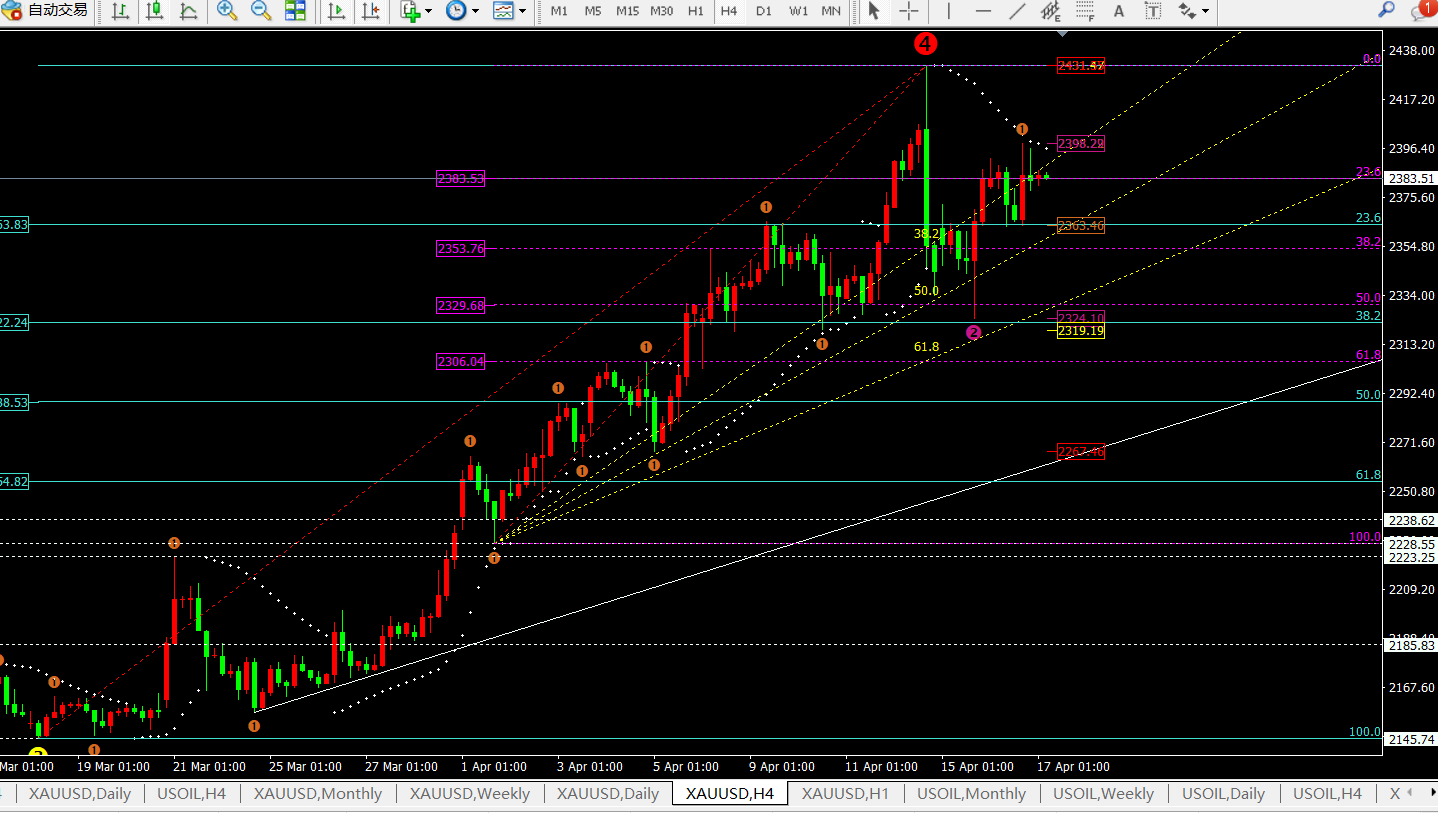This screenshot has height=813, width=1438.
Task: Switch chart to candlestick mode
Action: 154,11
